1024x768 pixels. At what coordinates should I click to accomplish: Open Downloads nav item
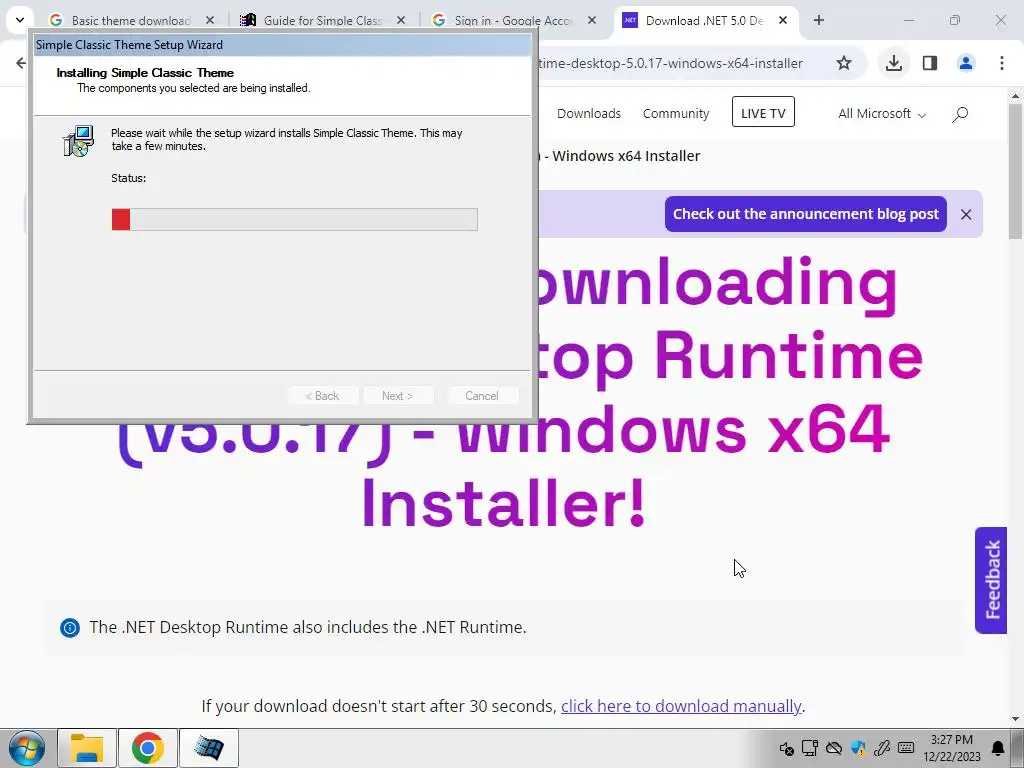[x=589, y=114]
